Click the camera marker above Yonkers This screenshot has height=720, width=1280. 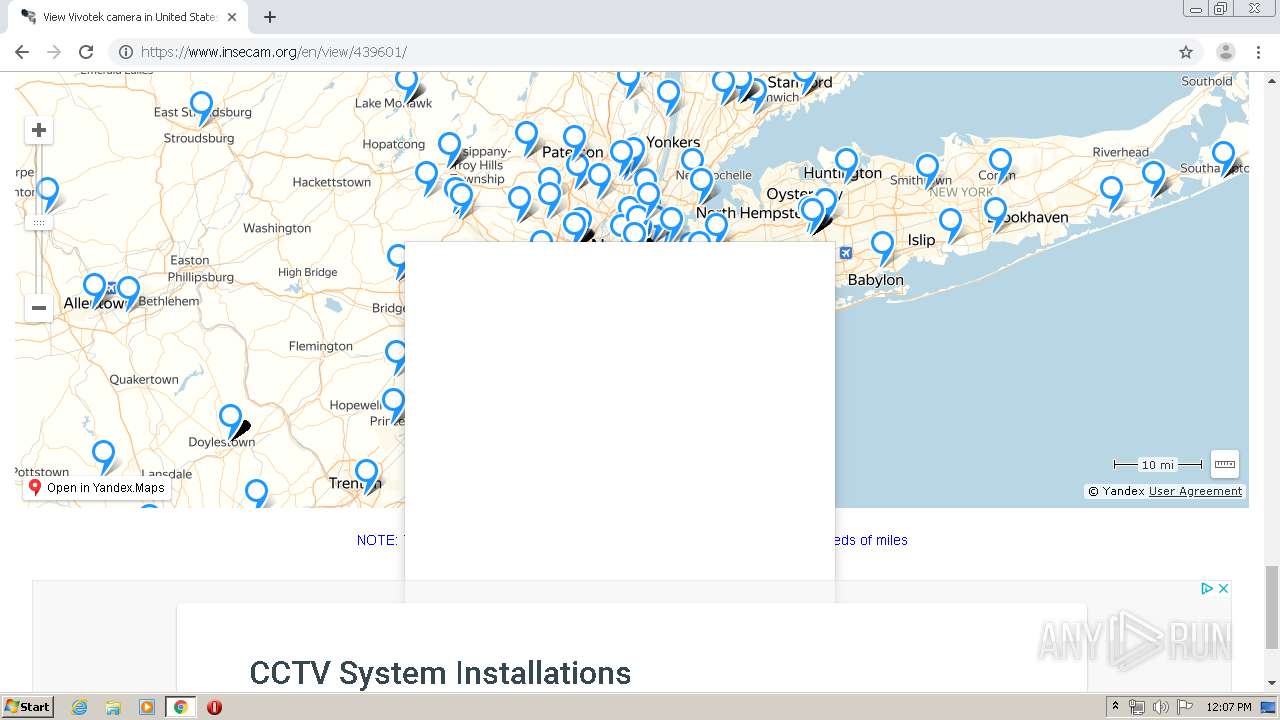pyautogui.click(x=668, y=95)
